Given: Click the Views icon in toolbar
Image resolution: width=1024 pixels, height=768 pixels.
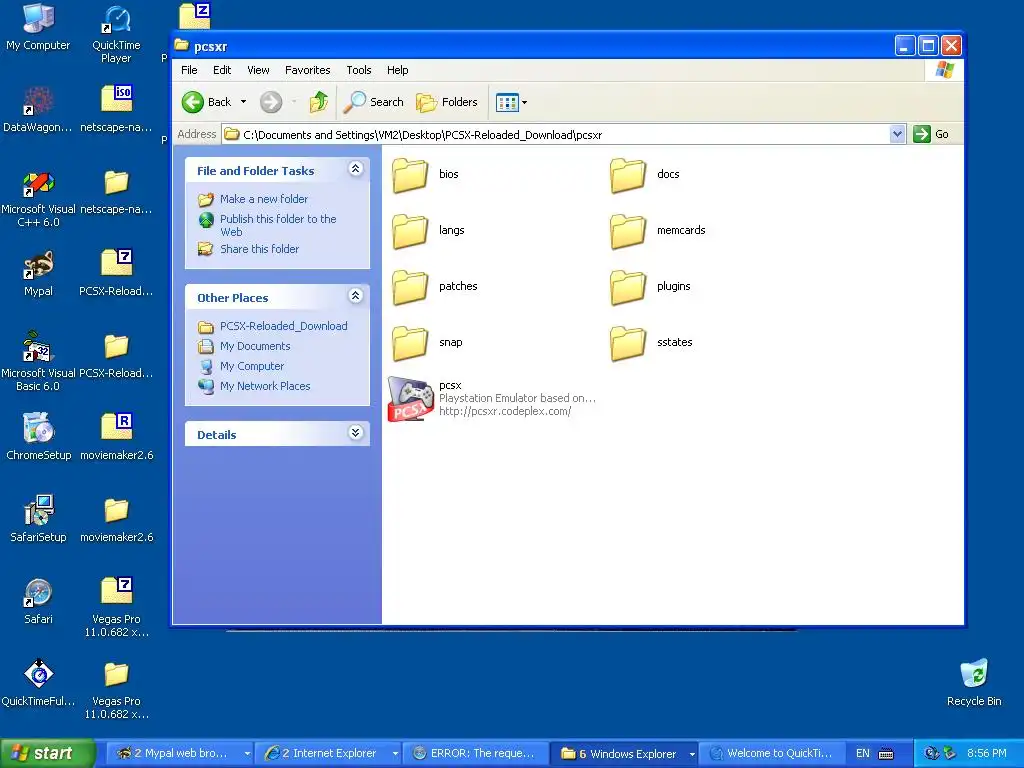Looking at the screenshot, I should pyautogui.click(x=507, y=103).
